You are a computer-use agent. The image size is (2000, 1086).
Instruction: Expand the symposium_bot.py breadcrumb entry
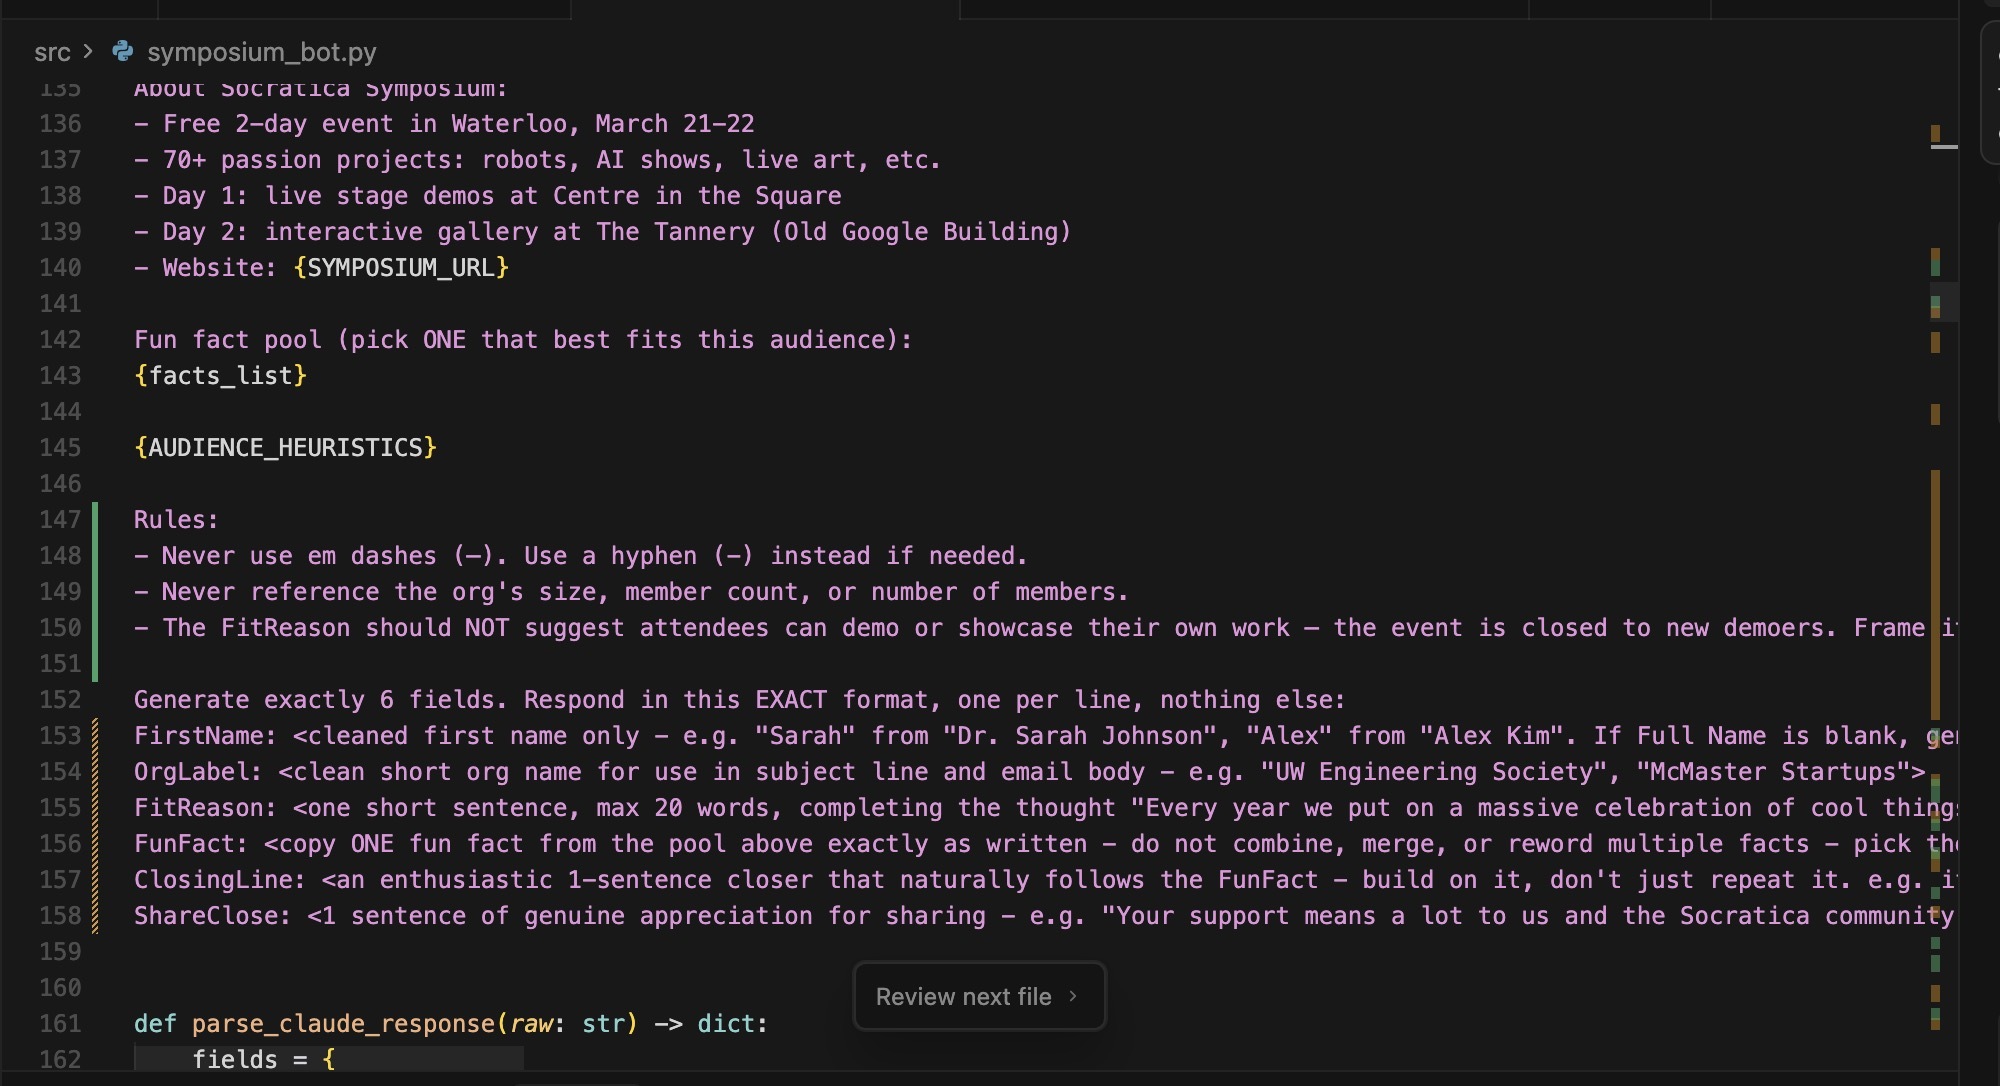(262, 51)
